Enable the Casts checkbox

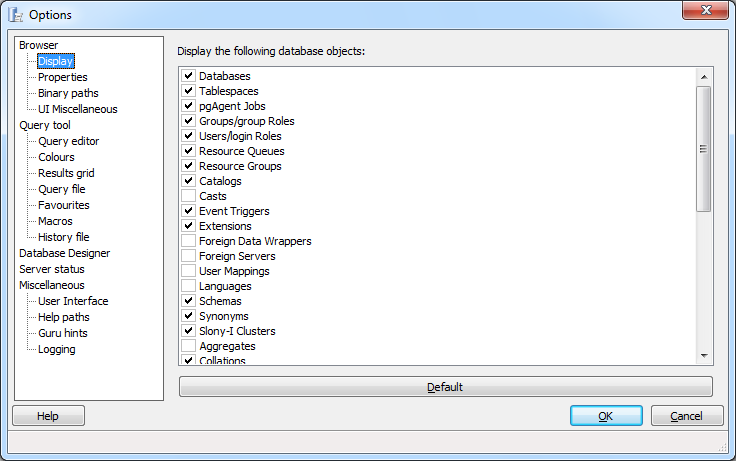click(x=188, y=196)
